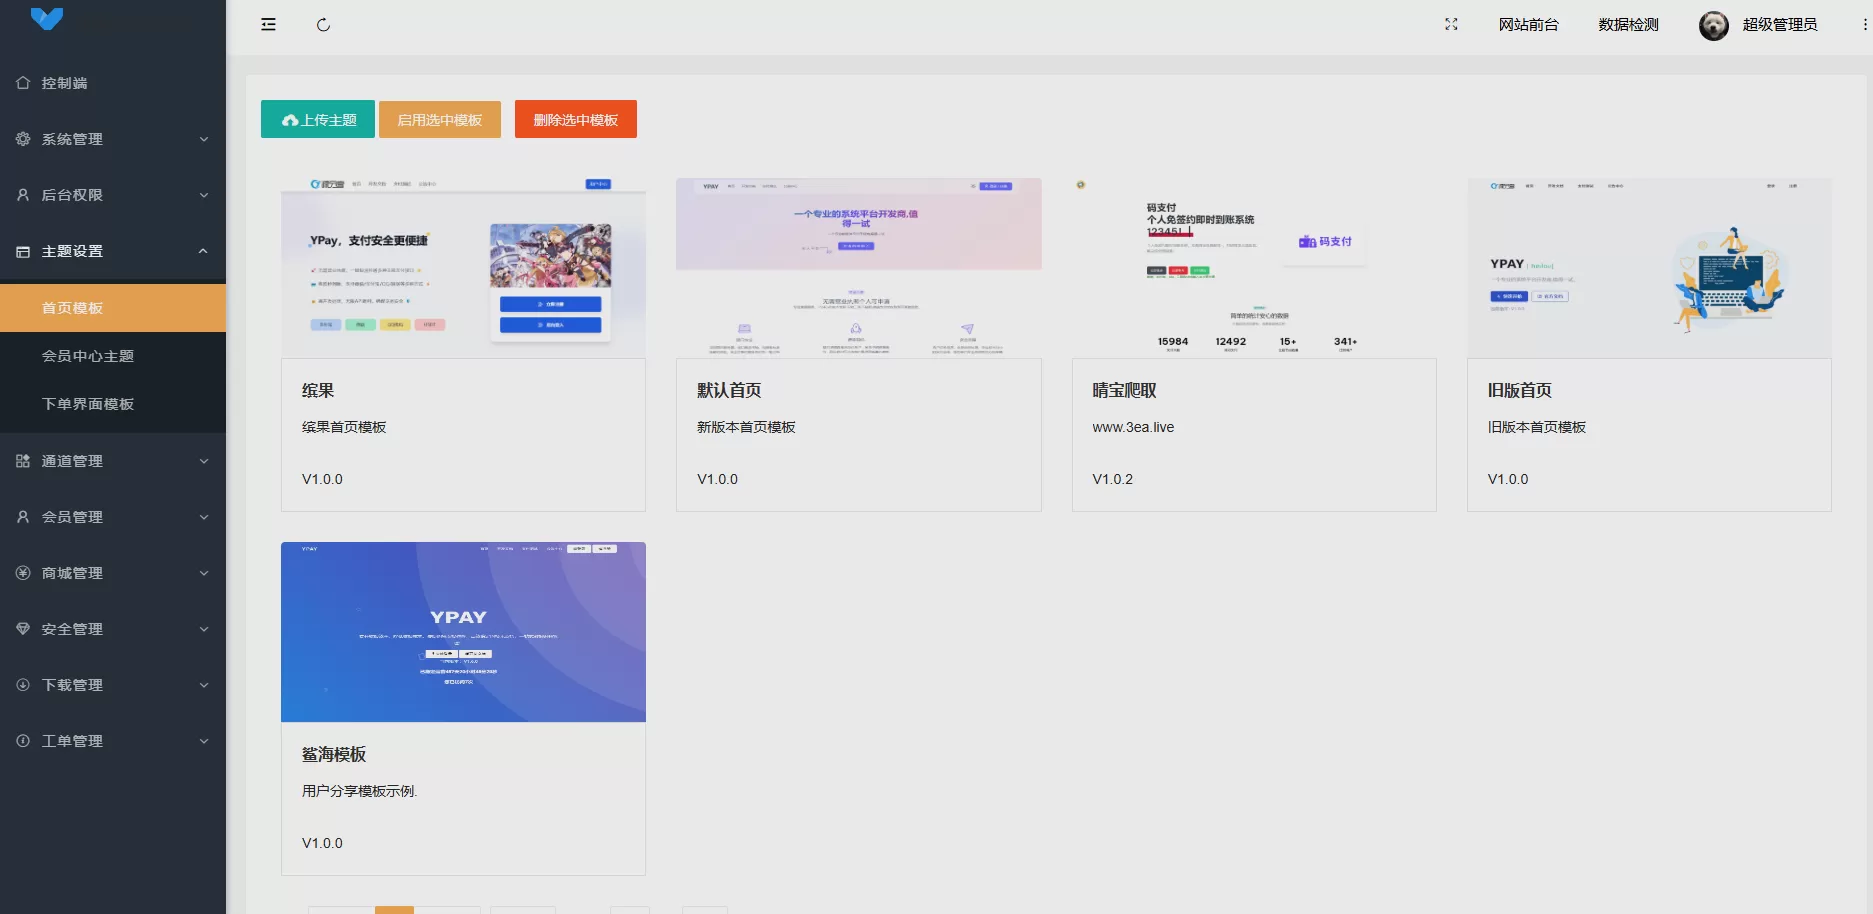The height and width of the screenshot is (914, 1873).
Task: Click the blue logo in the sidebar header
Action: [47, 17]
